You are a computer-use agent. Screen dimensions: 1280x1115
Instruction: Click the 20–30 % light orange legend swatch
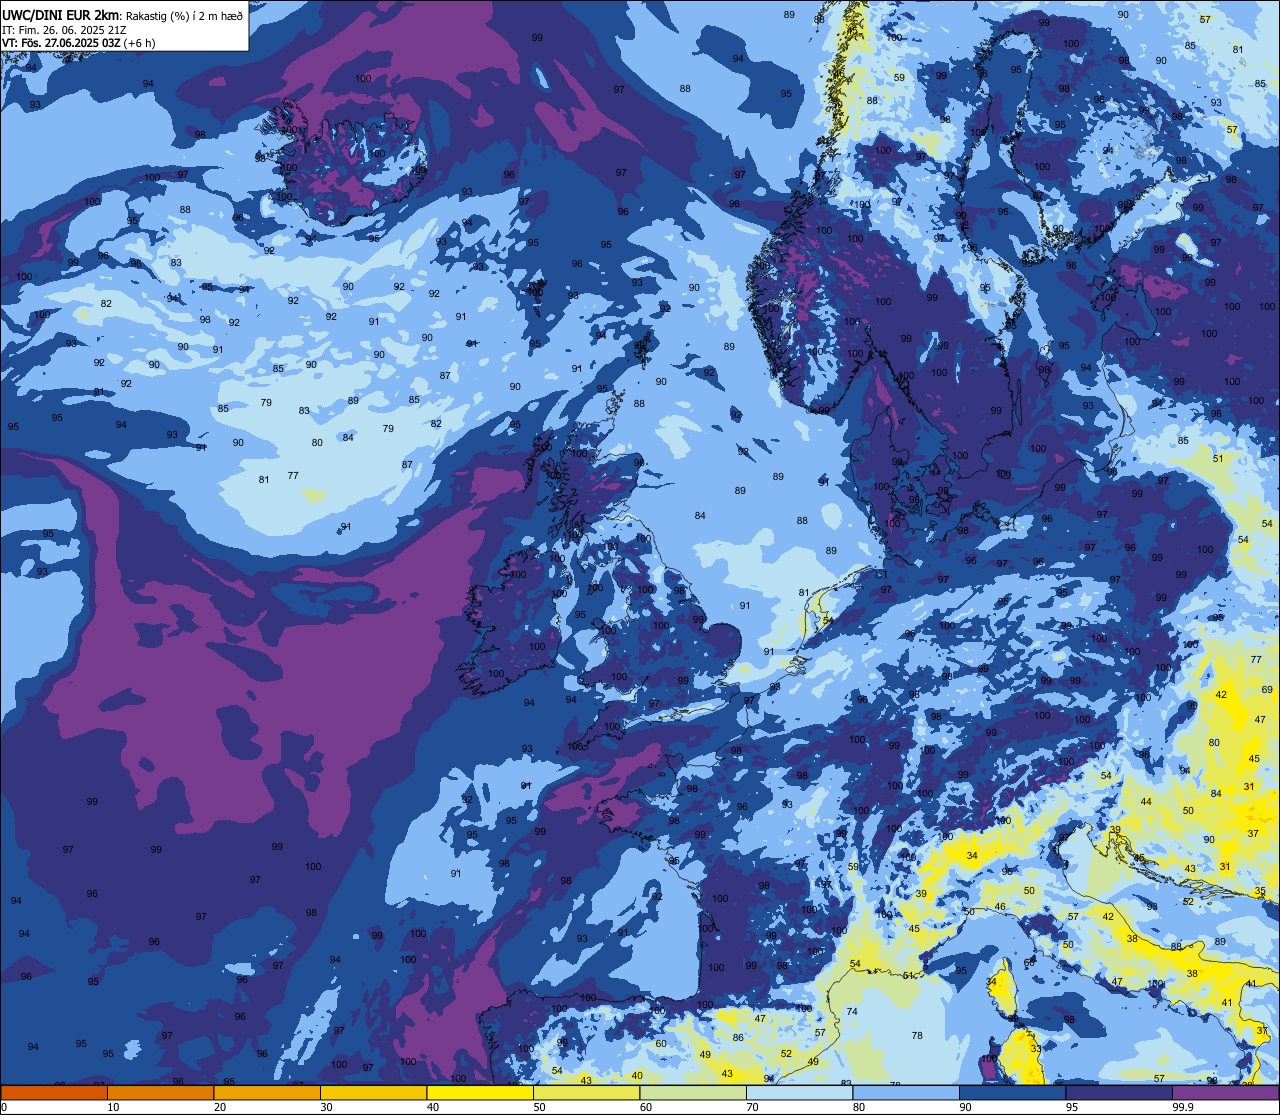coord(267,1093)
